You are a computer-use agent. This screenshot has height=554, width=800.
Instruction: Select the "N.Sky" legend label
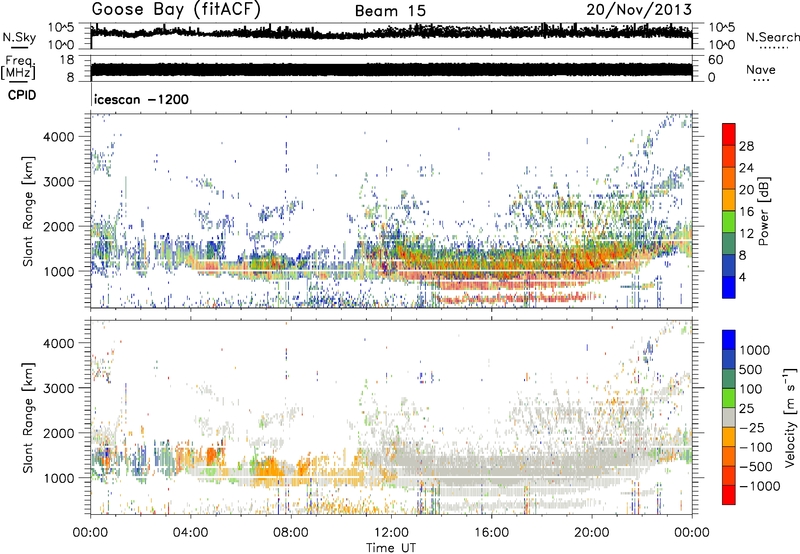tap(19, 37)
